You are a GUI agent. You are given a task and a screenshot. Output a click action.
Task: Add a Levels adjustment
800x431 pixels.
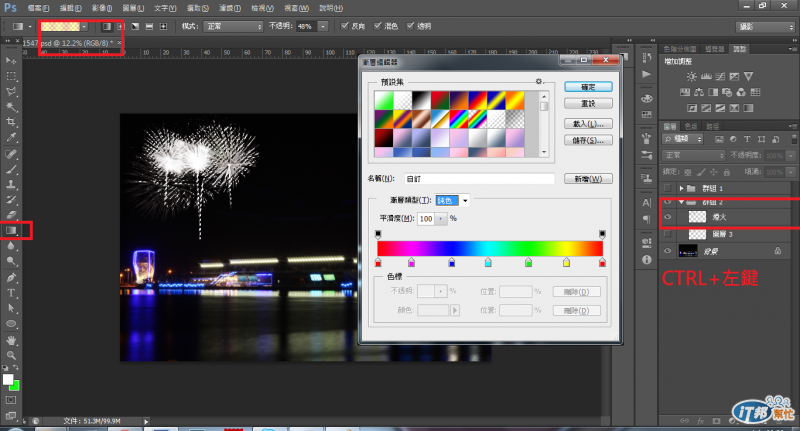click(x=706, y=77)
